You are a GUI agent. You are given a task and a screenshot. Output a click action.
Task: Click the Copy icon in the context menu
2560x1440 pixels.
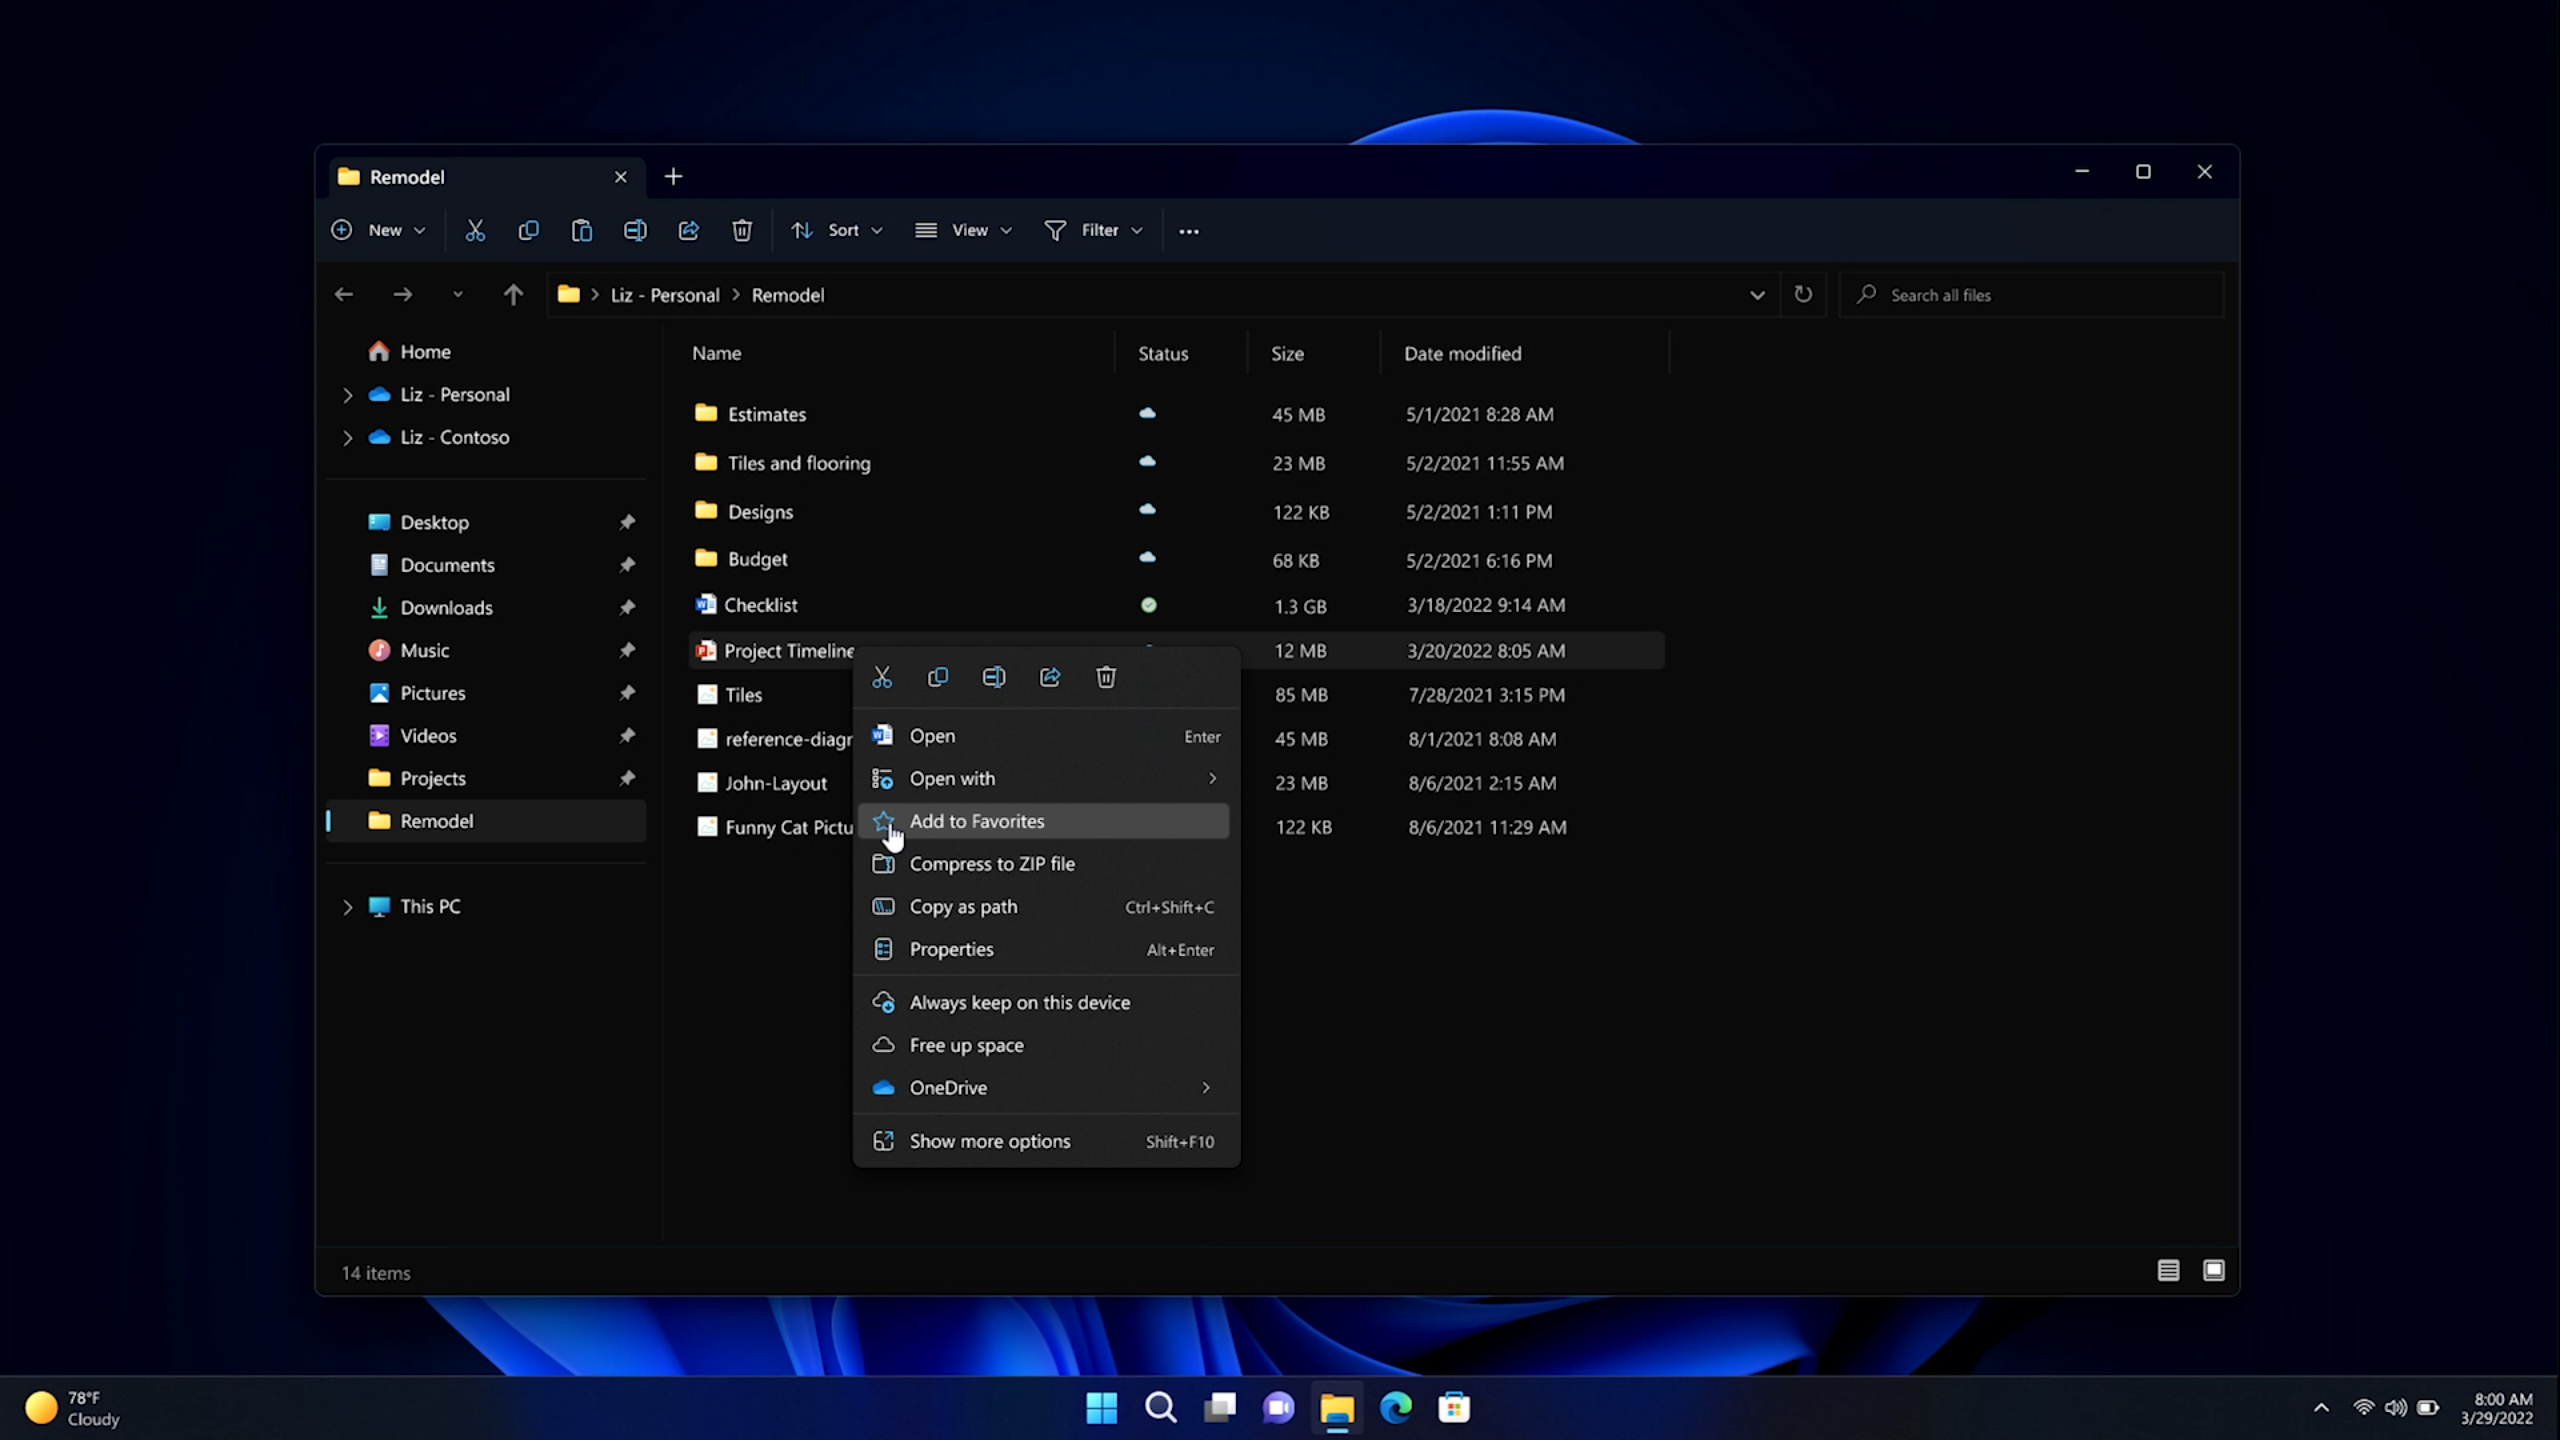coord(938,676)
